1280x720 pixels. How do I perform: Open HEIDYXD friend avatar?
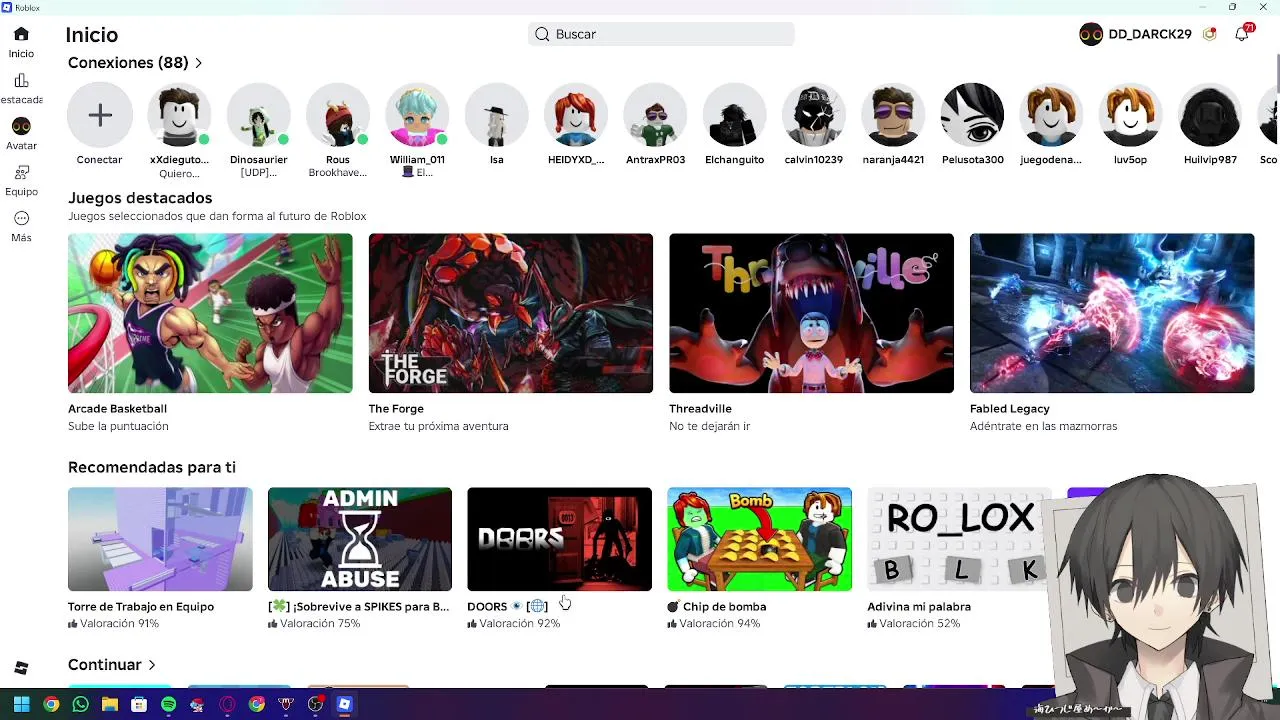pyautogui.click(x=576, y=115)
